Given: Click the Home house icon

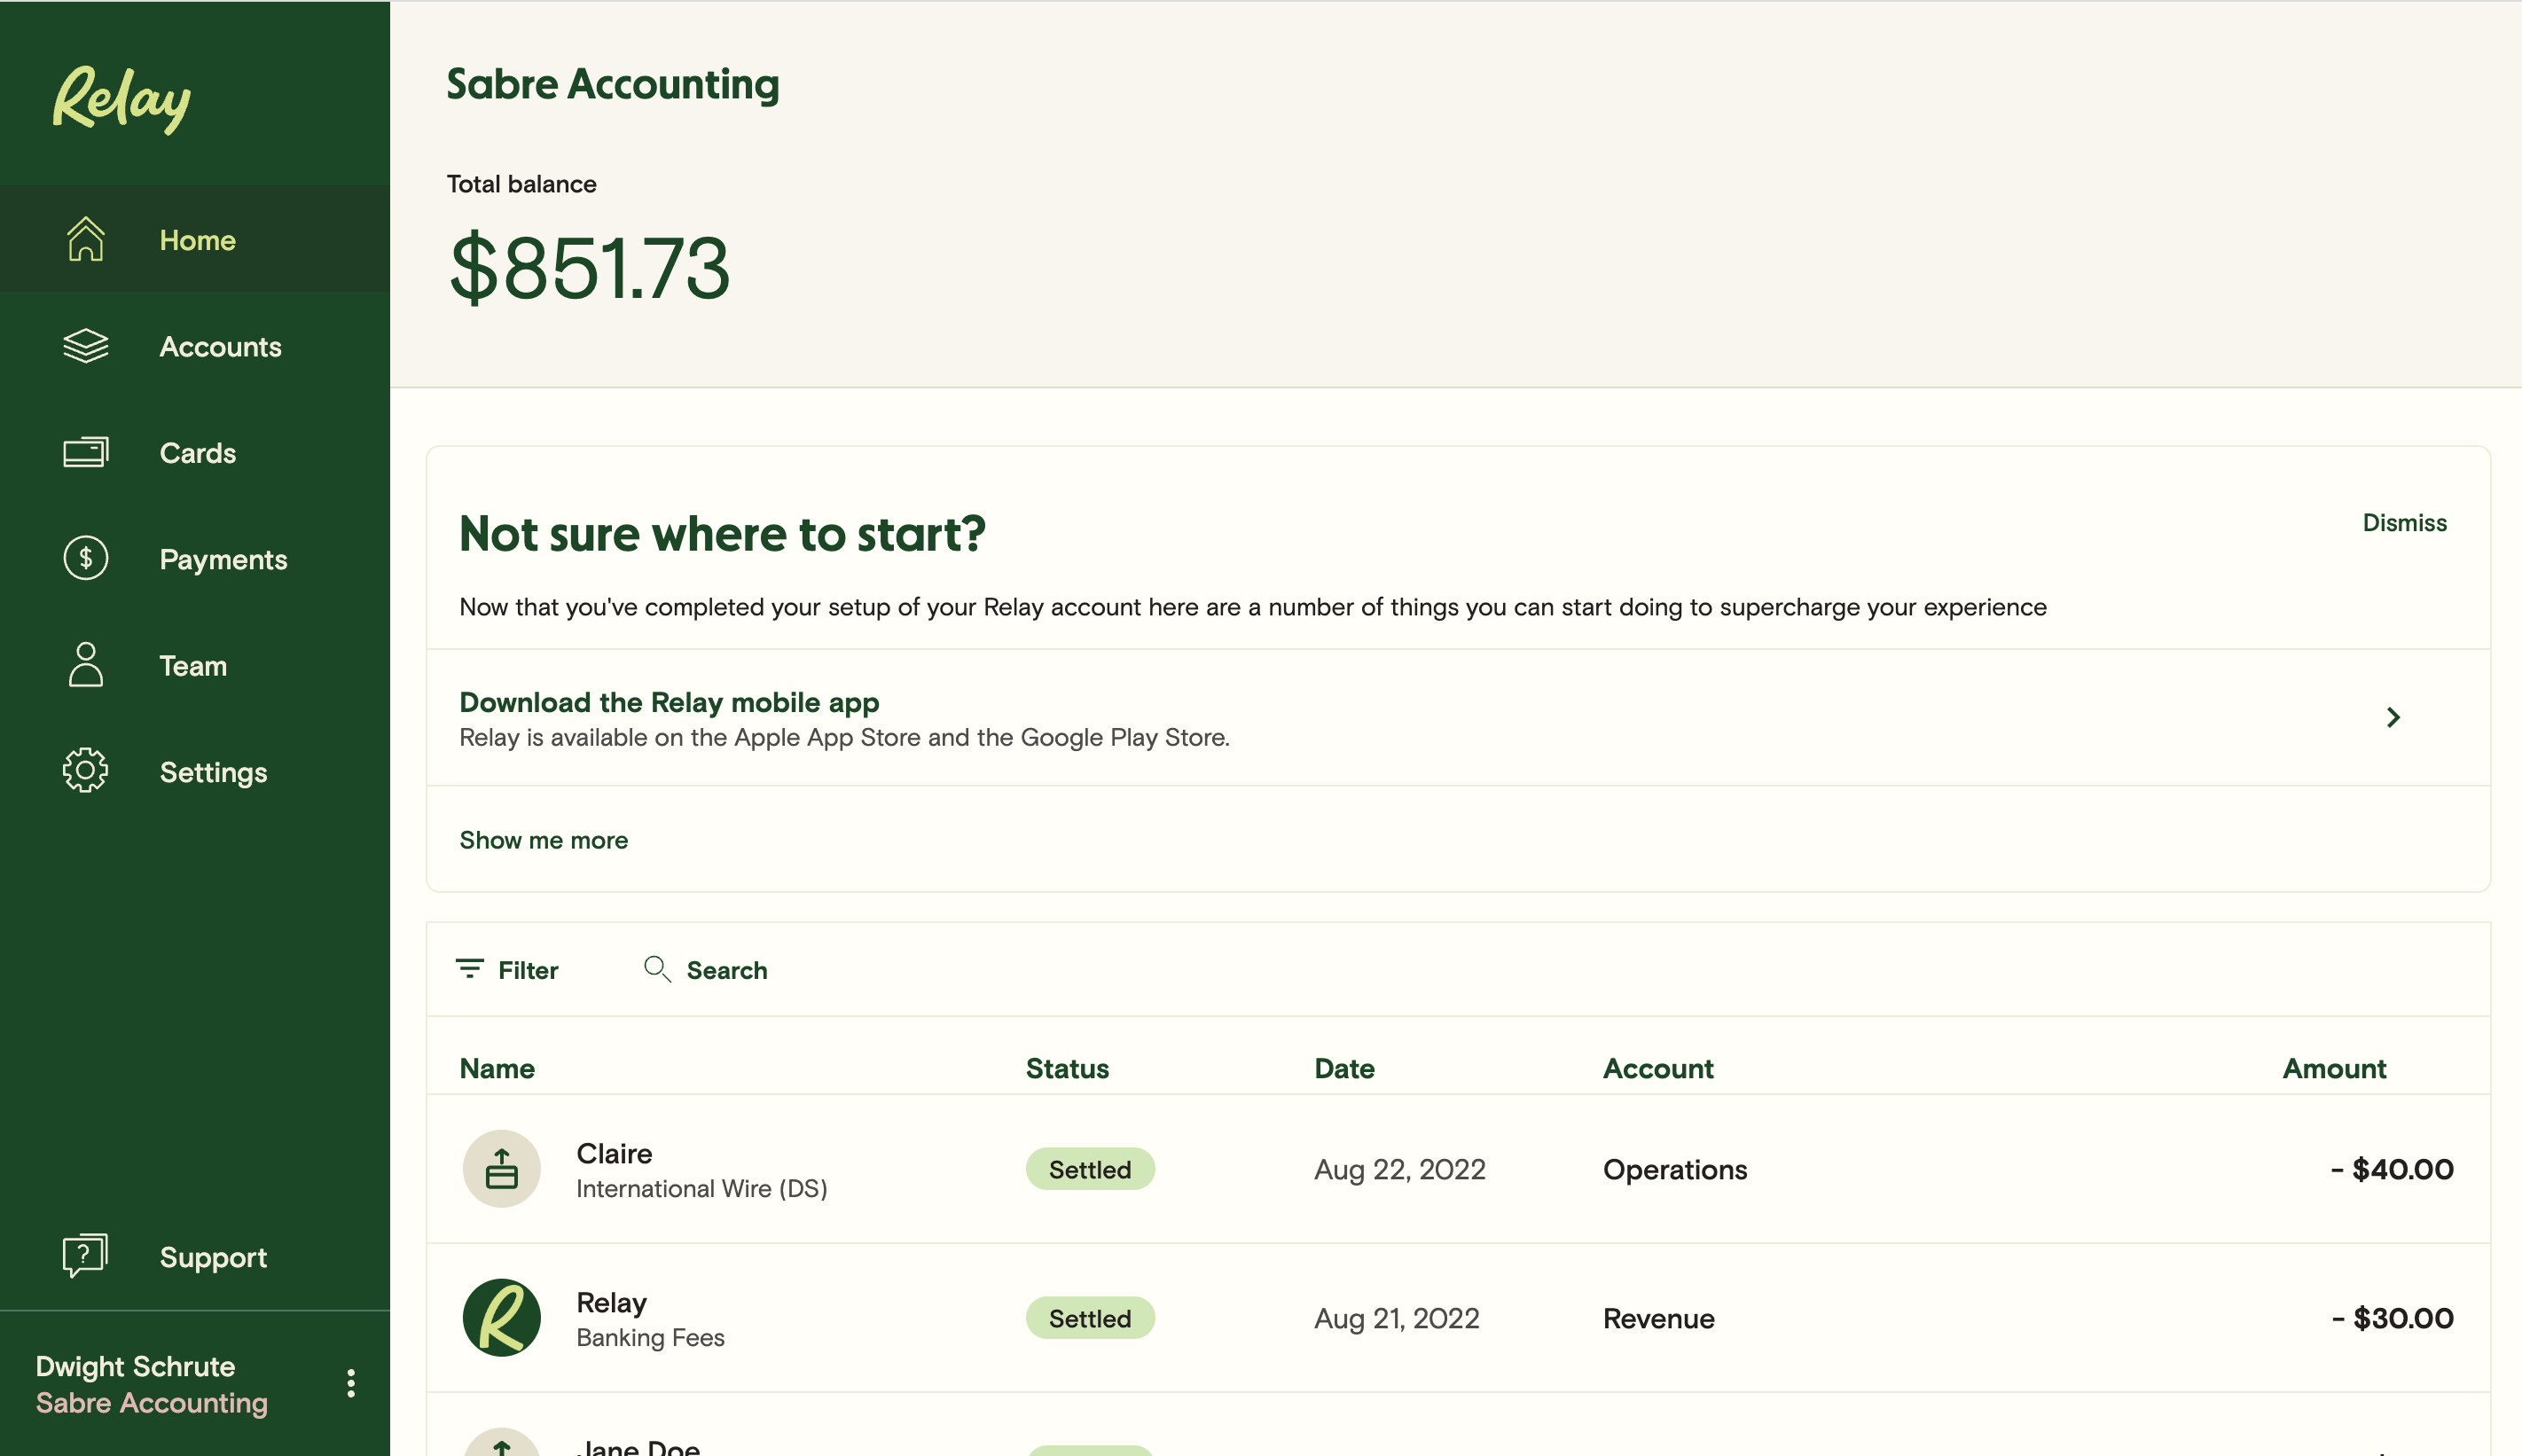Looking at the screenshot, I should click(85, 239).
